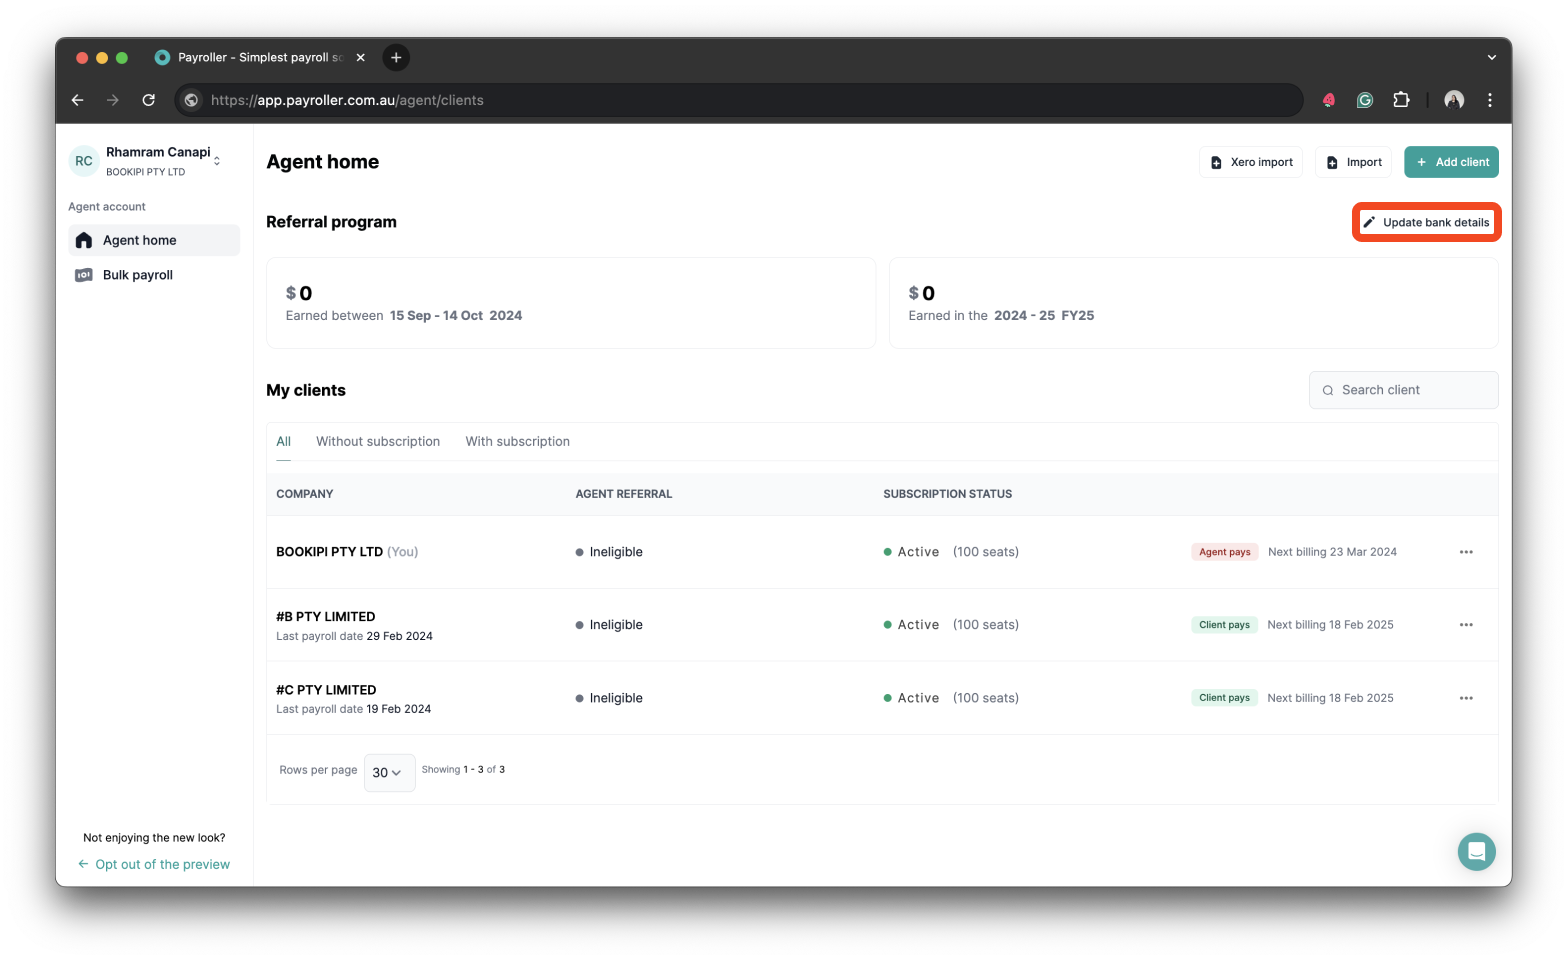Reload the page with refresh icon
This screenshot has width=1568, height=960.
149,100
